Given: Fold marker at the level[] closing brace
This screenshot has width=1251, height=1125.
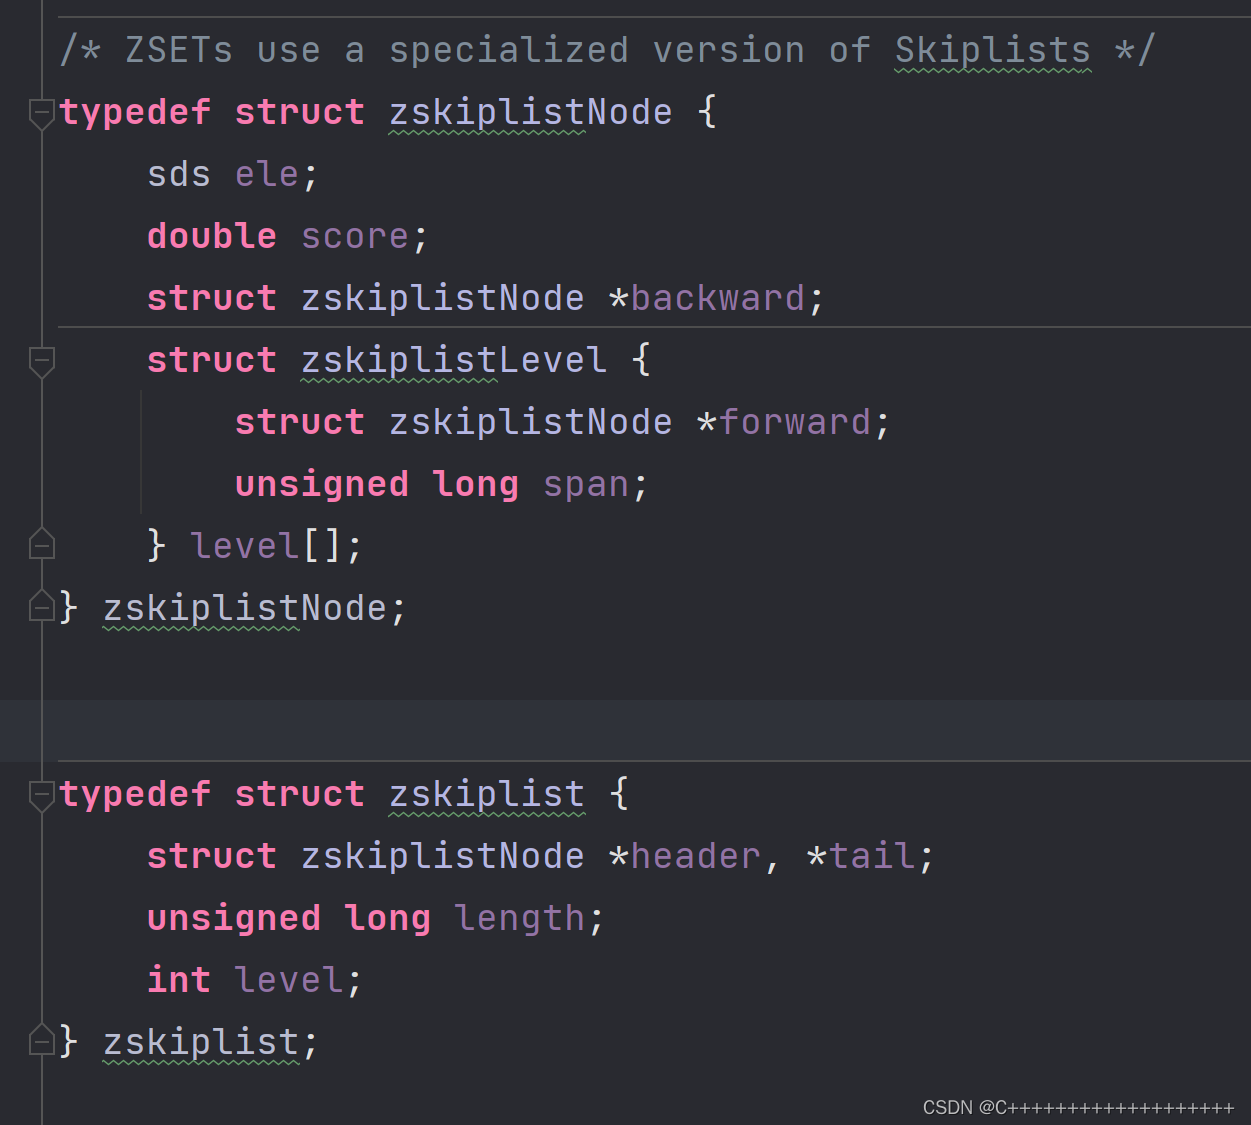Looking at the screenshot, I should tap(41, 544).
